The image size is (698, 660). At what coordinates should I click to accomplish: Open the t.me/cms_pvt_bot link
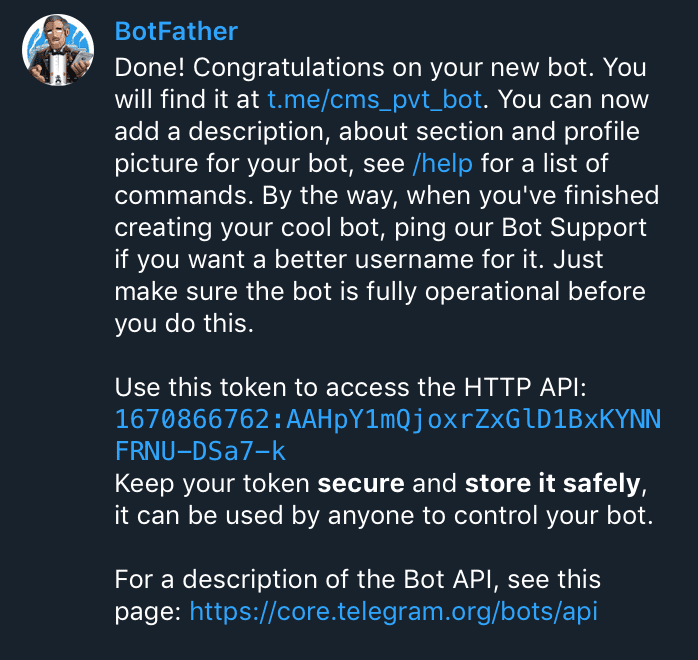click(x=375, y=100)
